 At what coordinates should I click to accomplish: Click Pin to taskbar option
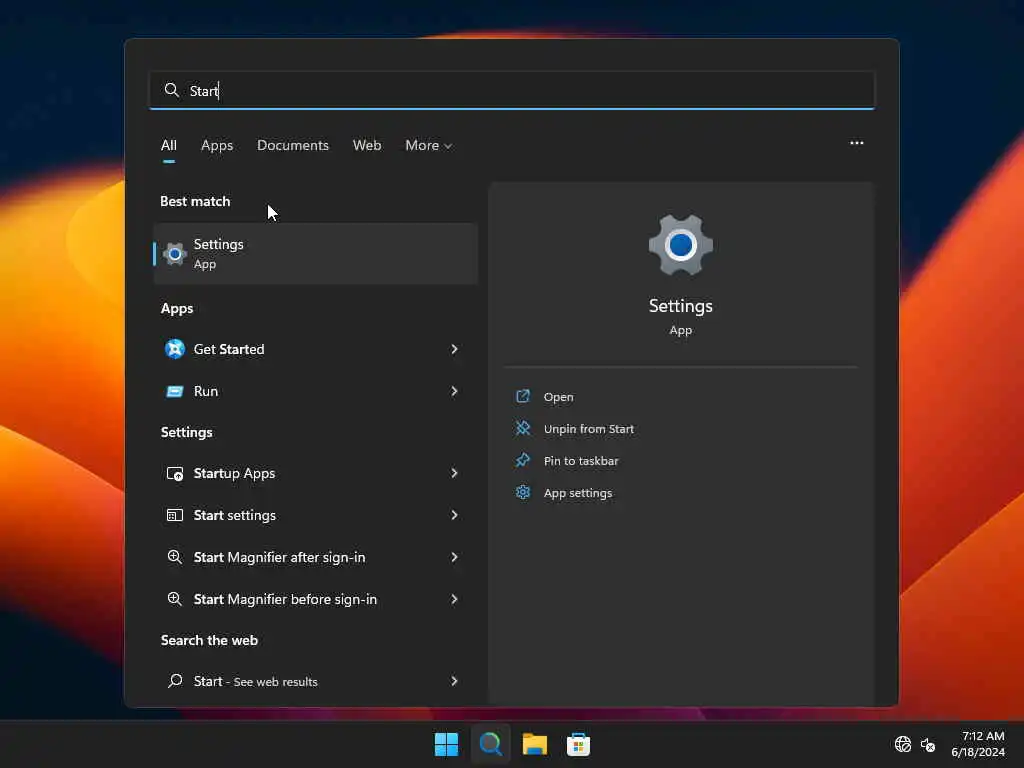click(581, 461)
